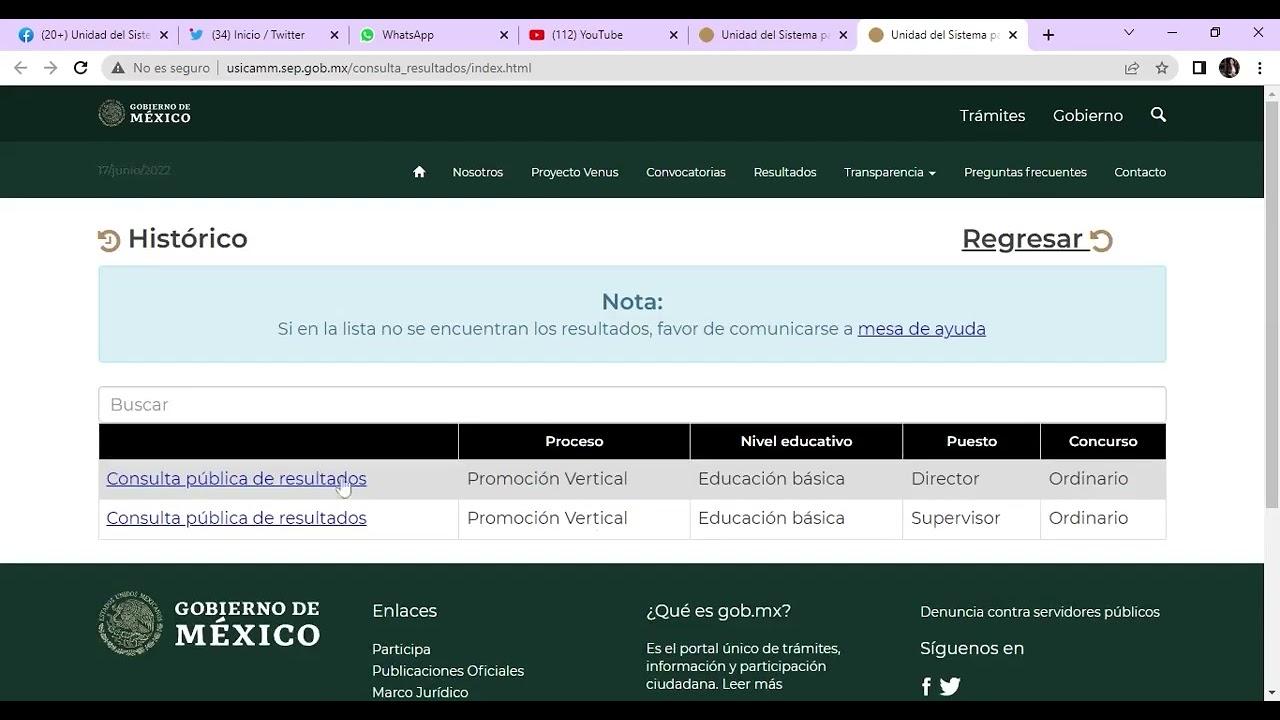Reload the page with the refresh icon

pos(80,68)
